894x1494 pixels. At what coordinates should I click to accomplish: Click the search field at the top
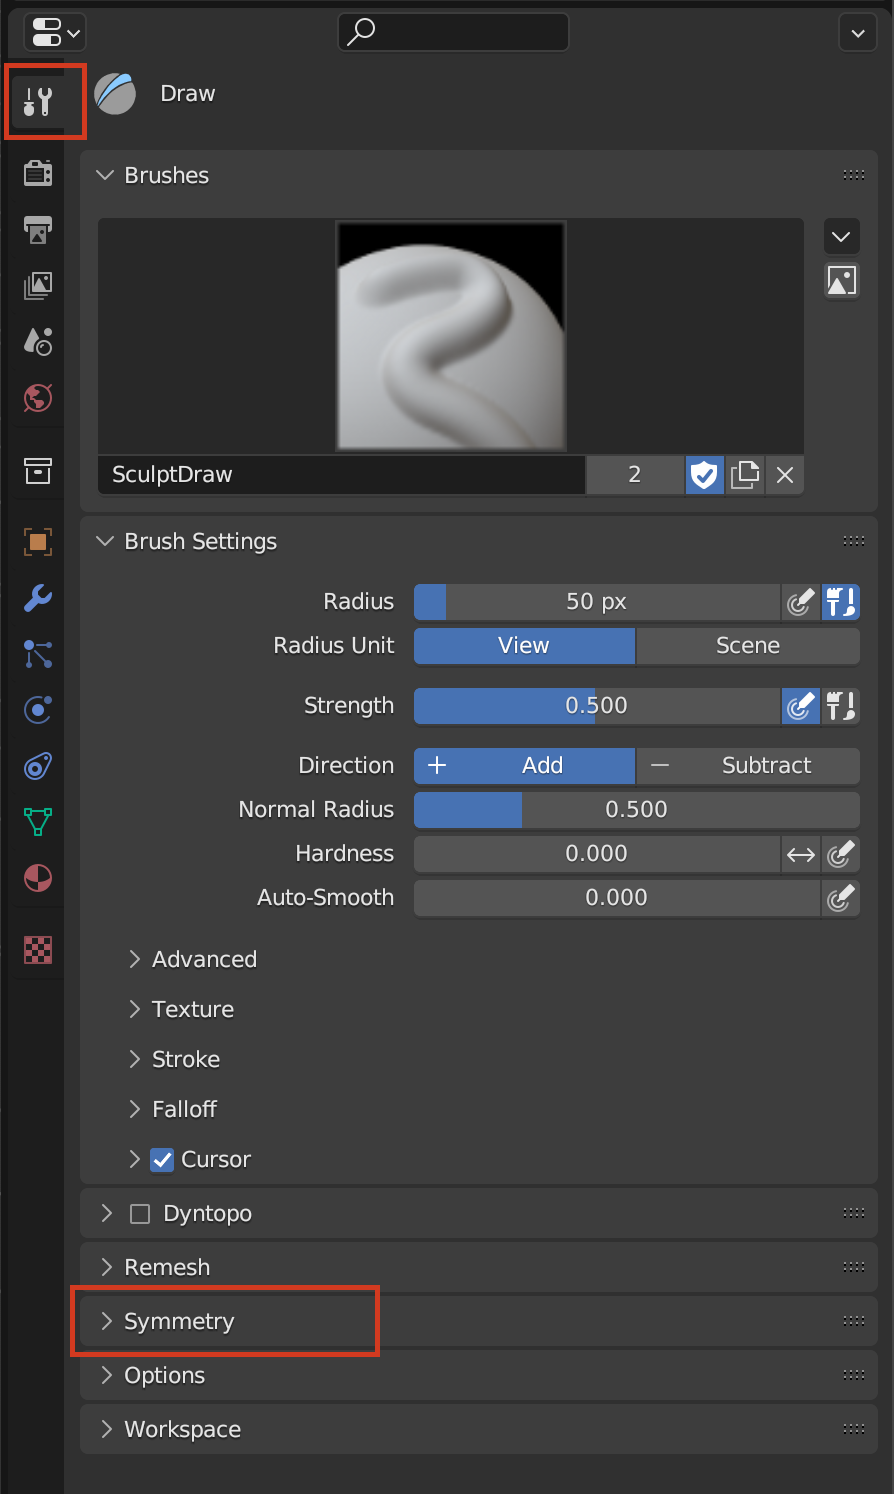(453, 32)
